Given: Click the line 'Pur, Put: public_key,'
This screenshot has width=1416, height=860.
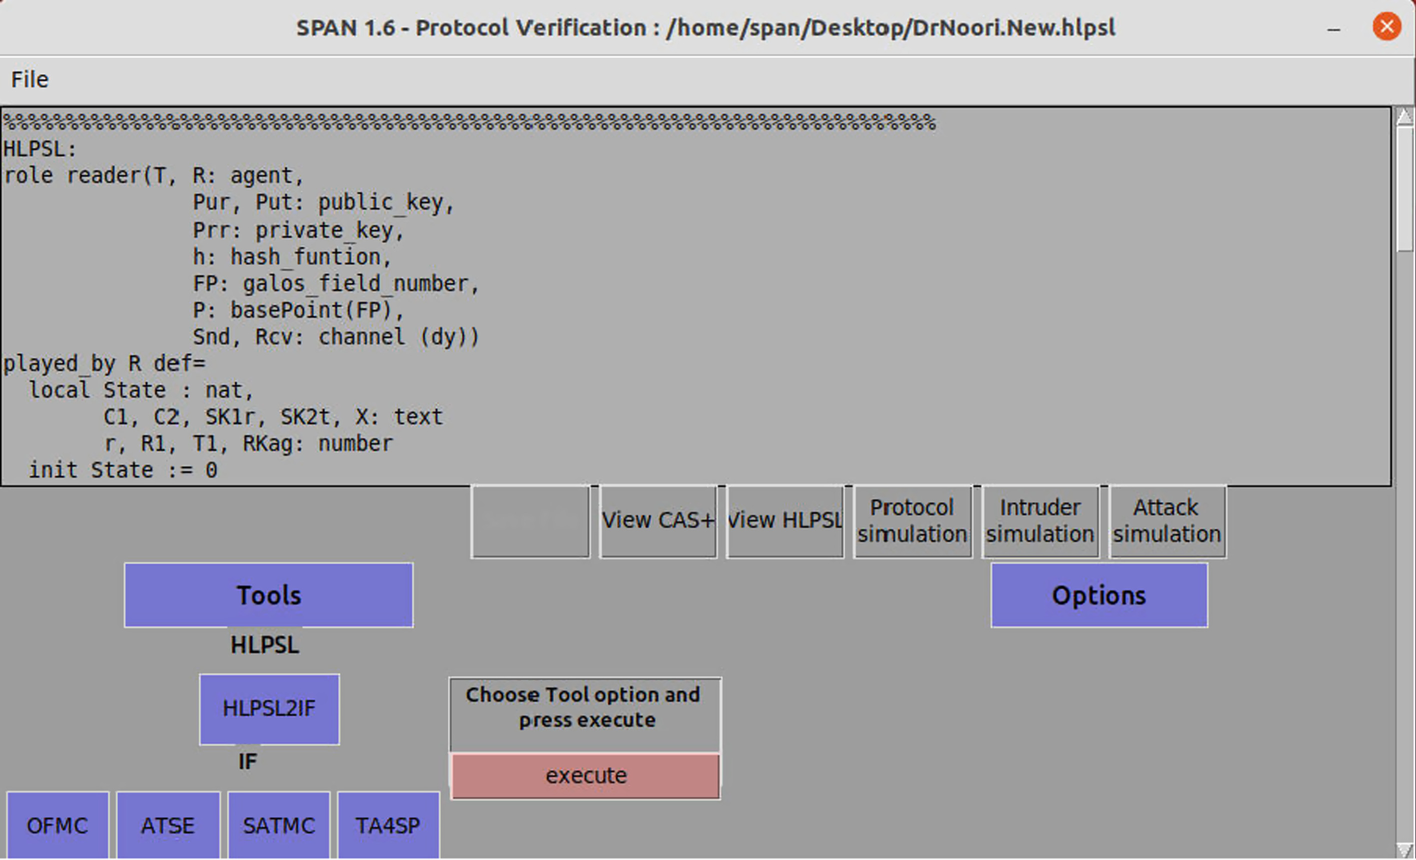Looking at the screenshot, I should click(324, 203).
